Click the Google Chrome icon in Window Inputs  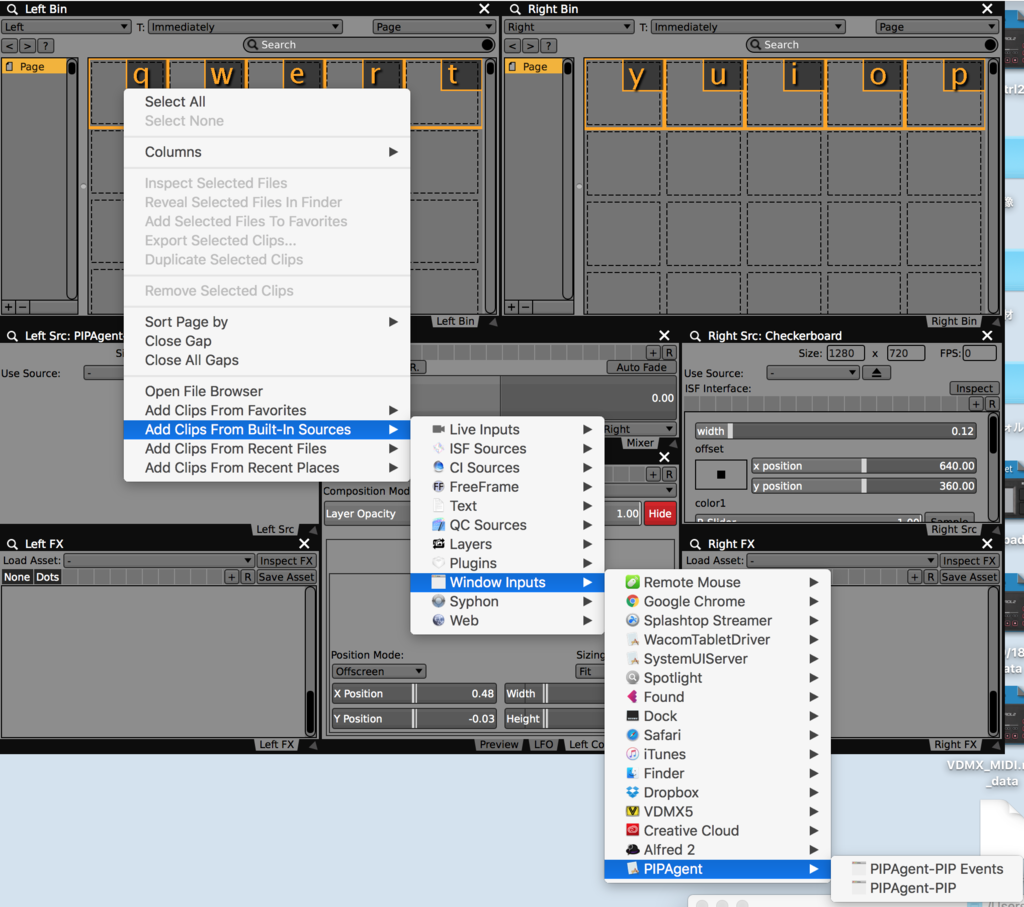point(632,601)
